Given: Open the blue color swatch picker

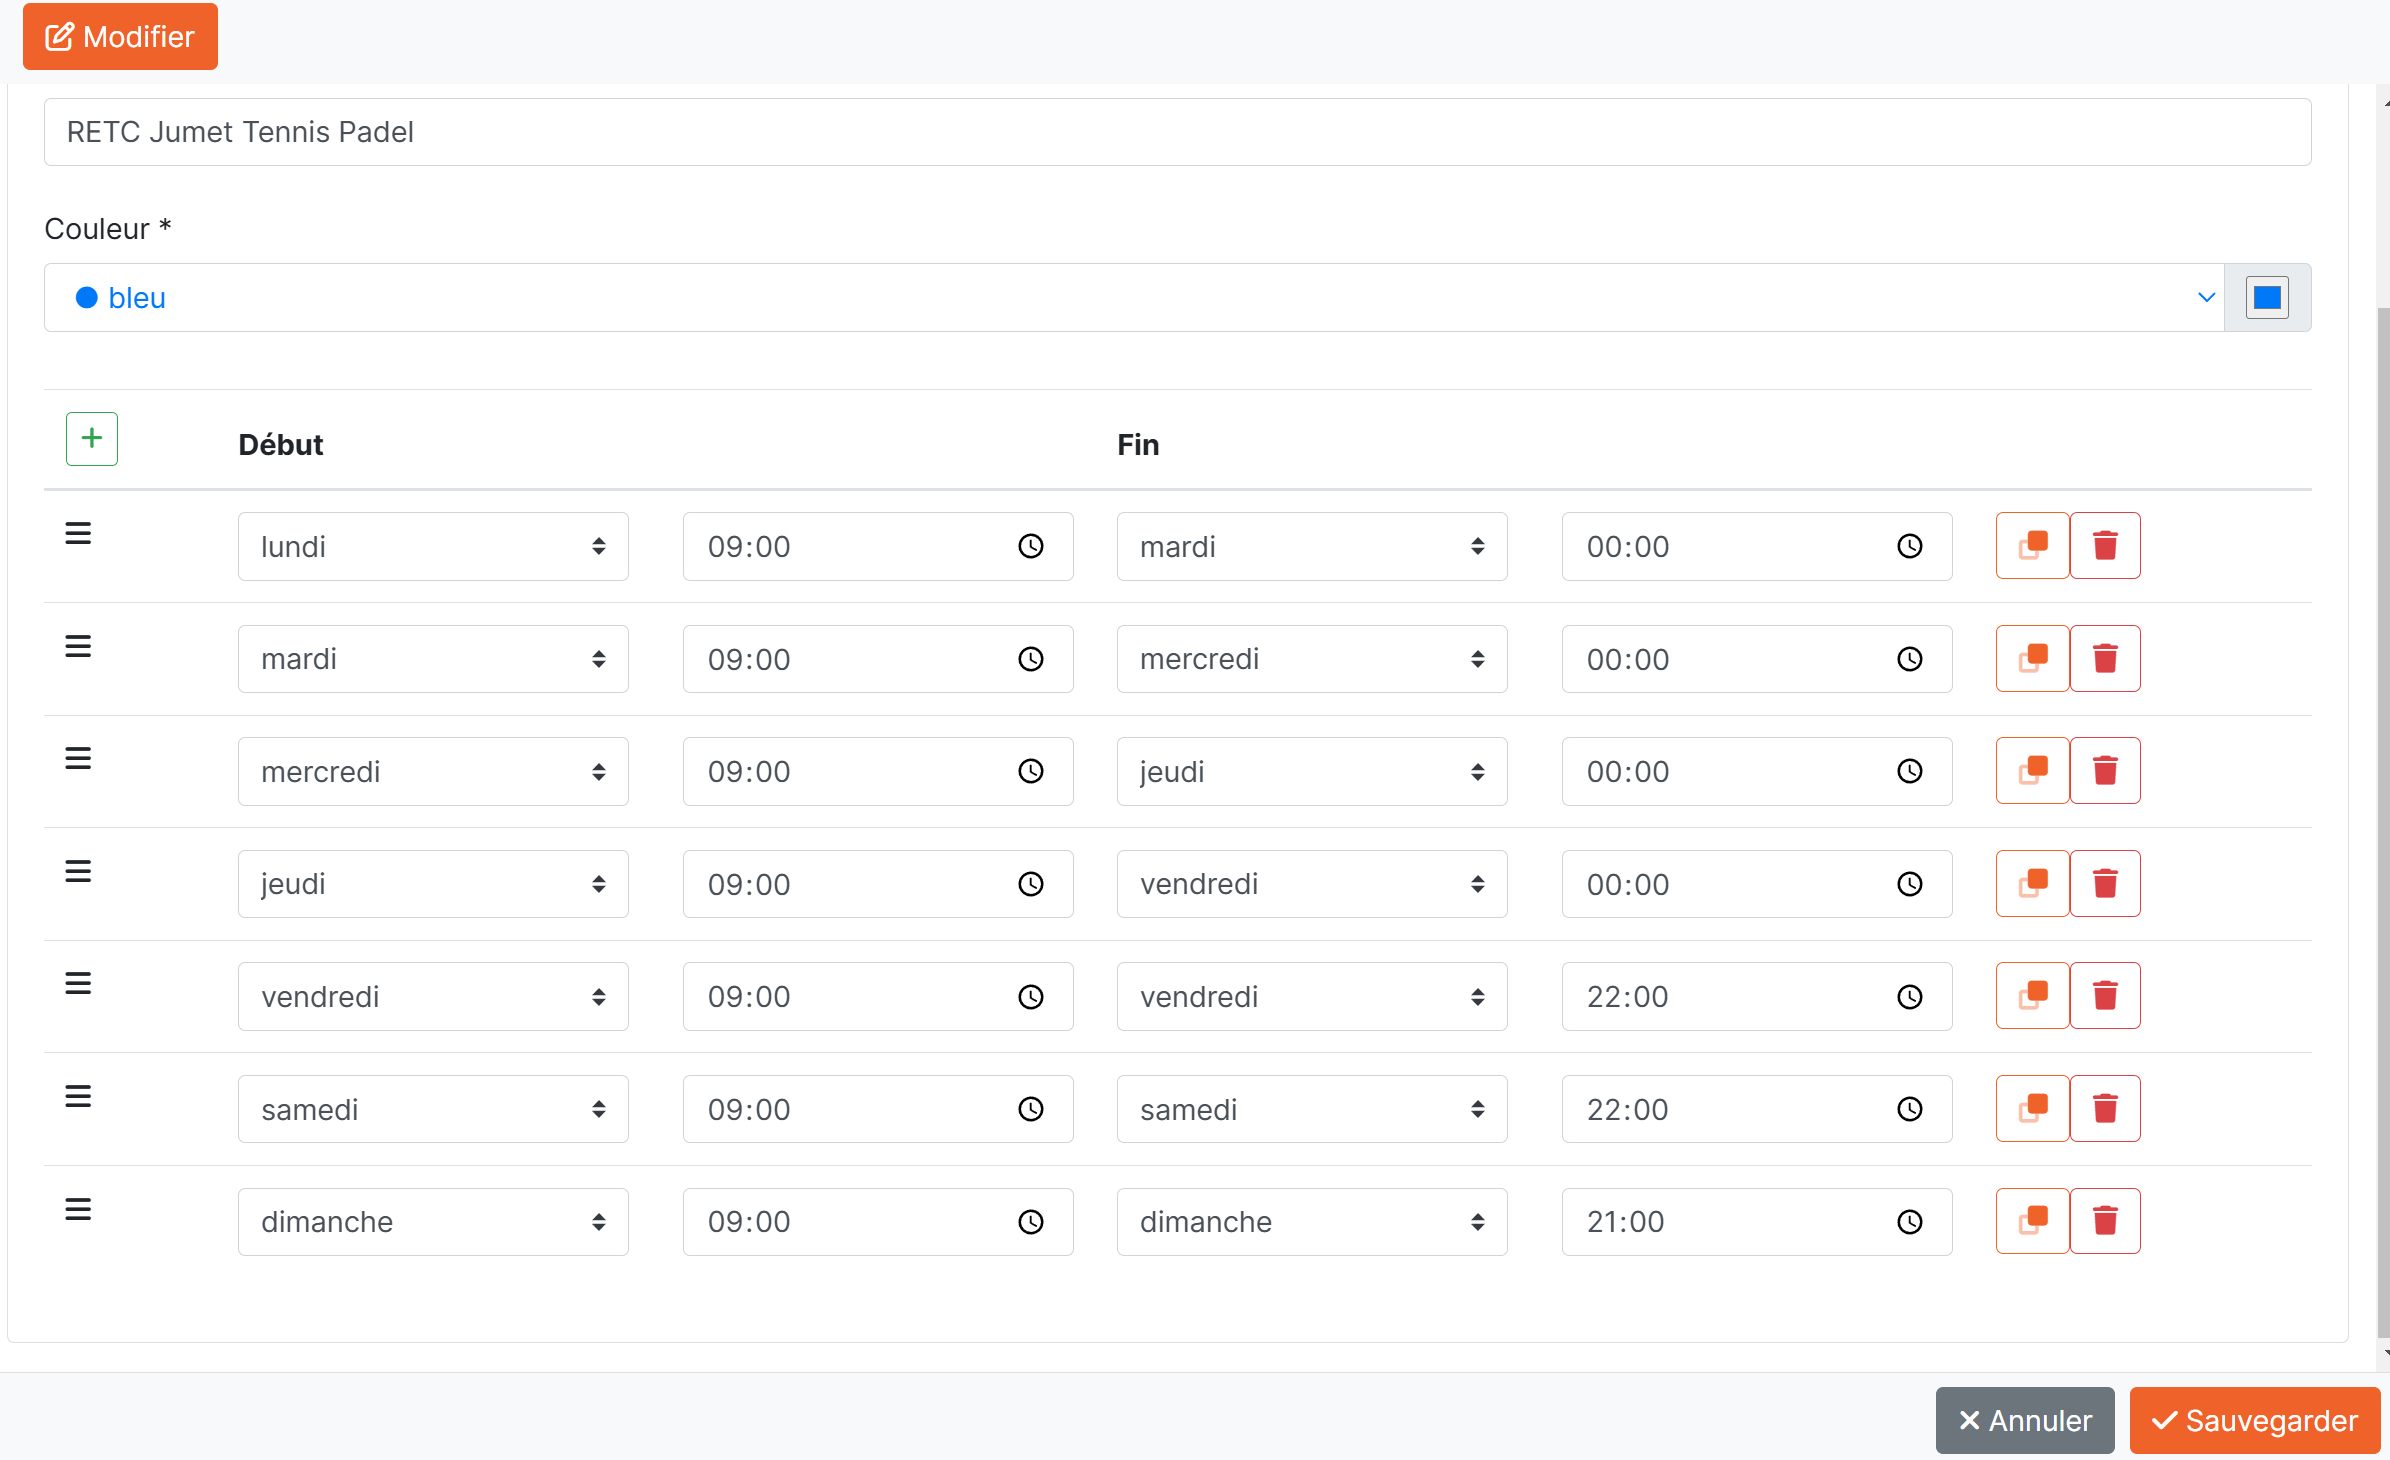Looking at the screenshot, I should [2267, 298].
